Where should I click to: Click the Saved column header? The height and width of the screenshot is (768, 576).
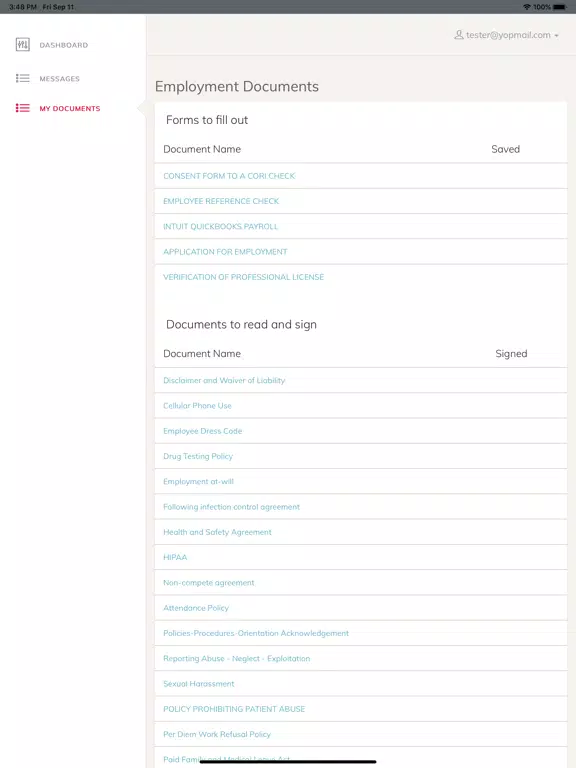point(505,149)
